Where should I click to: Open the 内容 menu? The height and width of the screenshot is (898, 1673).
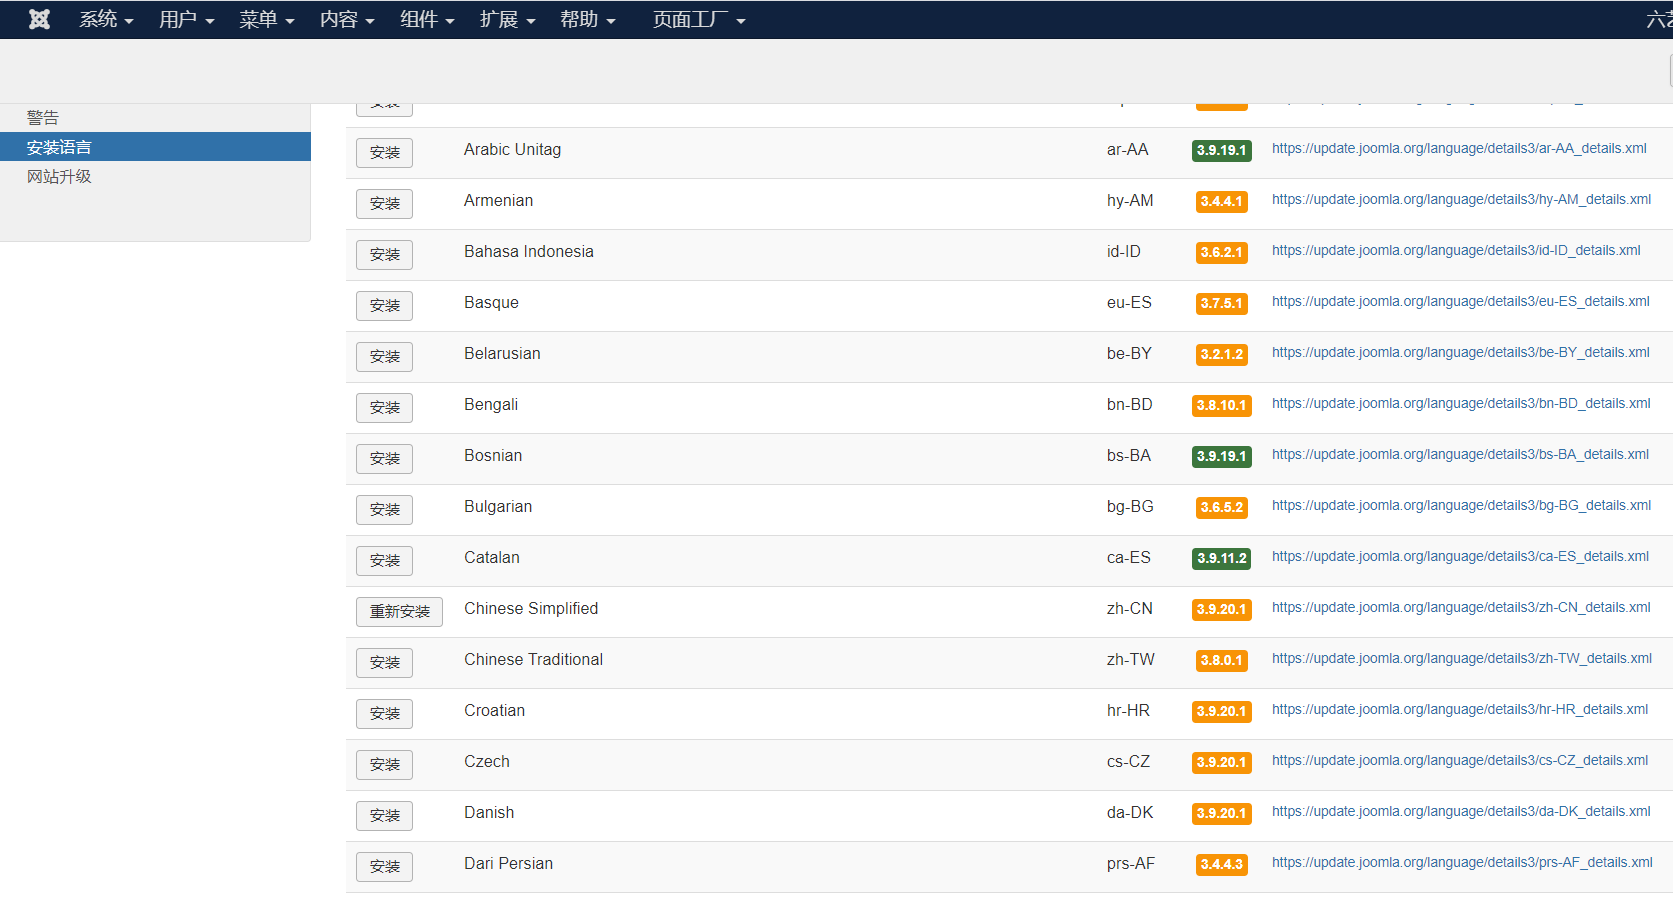346,19
